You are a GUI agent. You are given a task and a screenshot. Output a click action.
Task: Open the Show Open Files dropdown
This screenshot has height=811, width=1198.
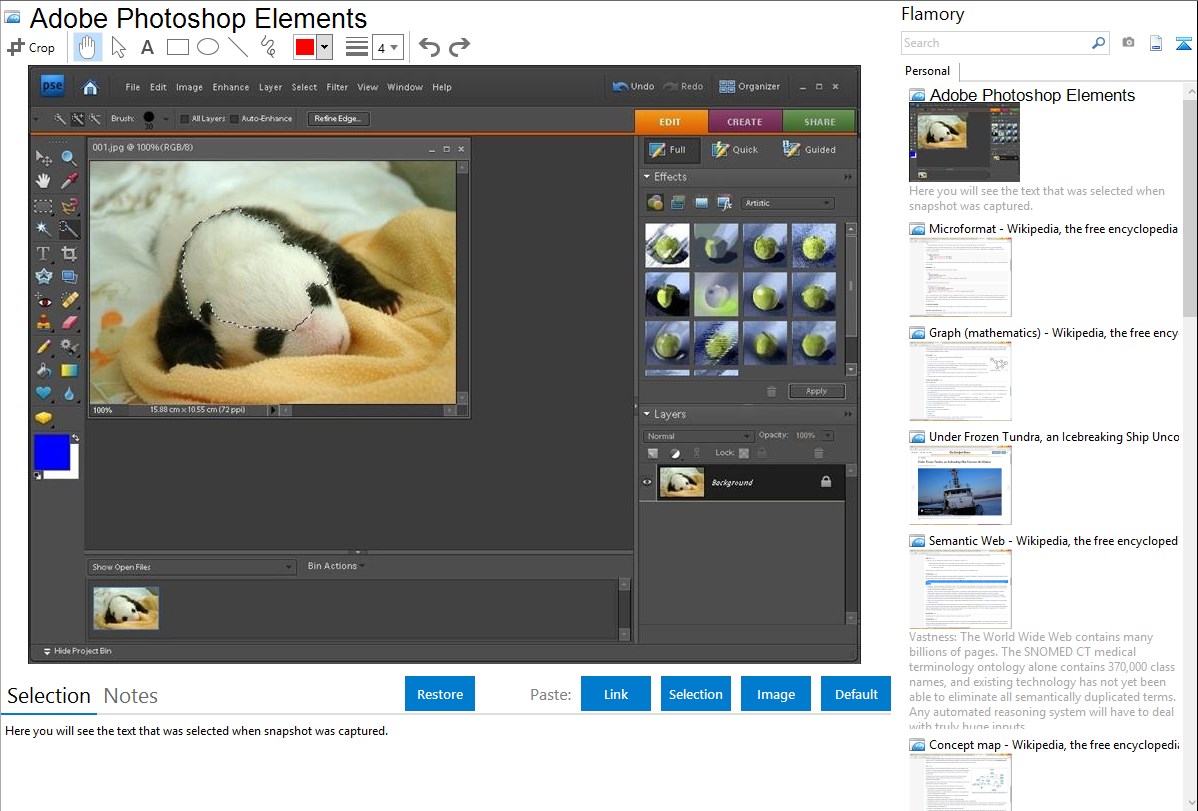pyautogui.click(x=191, y=567)
